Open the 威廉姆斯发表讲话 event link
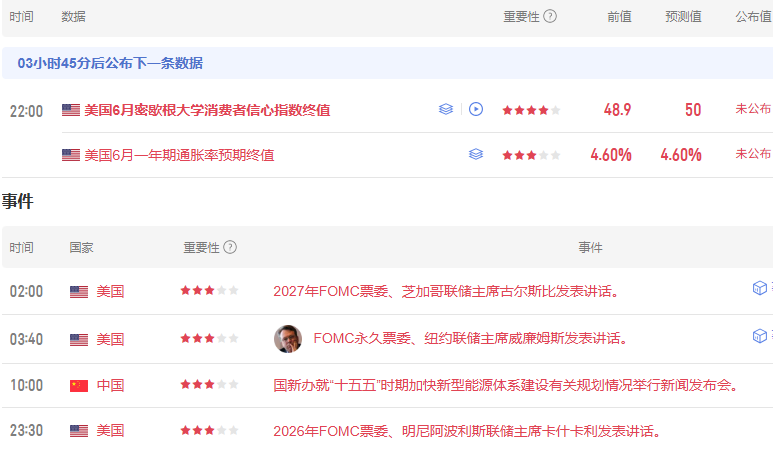Image resolution: width=773 pixels, height=453 pixels. pos(470,339)
